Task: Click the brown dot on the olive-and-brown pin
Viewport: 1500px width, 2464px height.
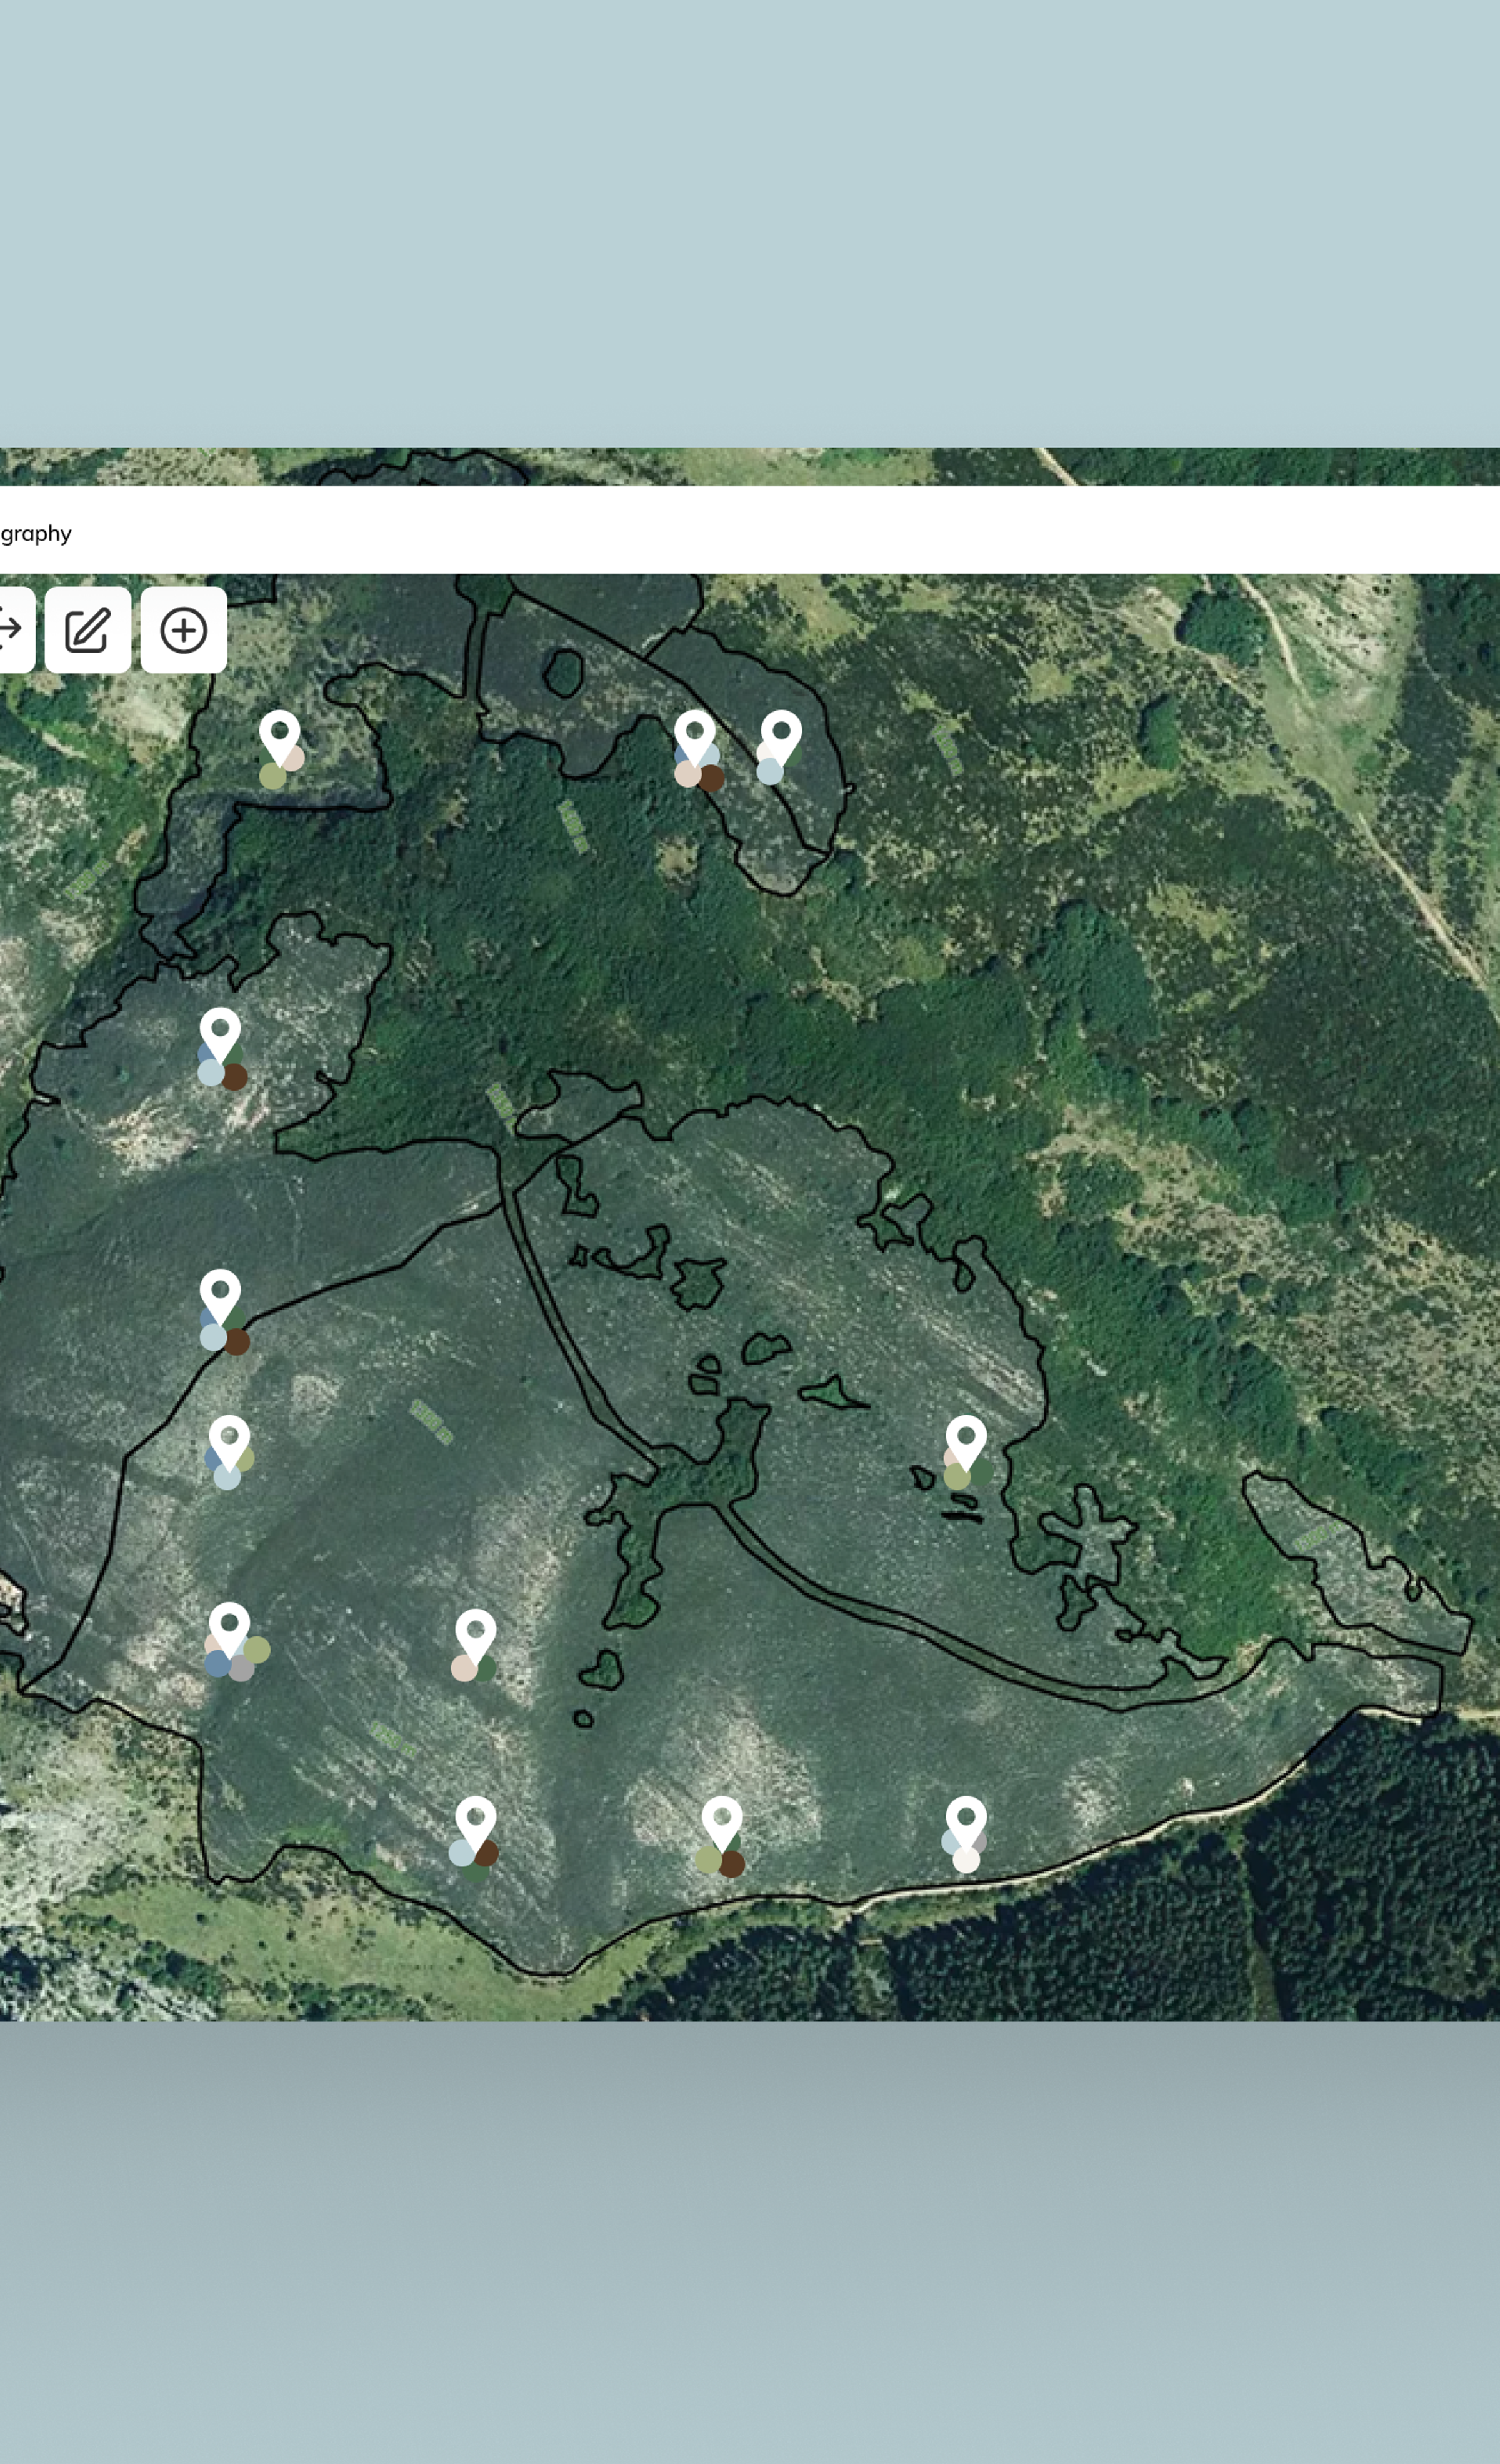Action: 732,1864
